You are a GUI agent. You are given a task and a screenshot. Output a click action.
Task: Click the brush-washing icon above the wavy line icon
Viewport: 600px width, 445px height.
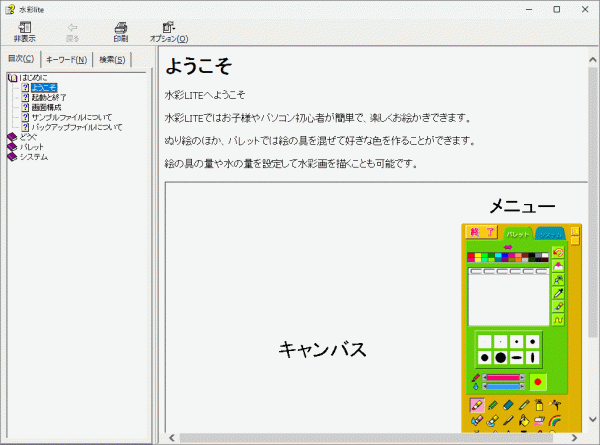pos(558,306)
